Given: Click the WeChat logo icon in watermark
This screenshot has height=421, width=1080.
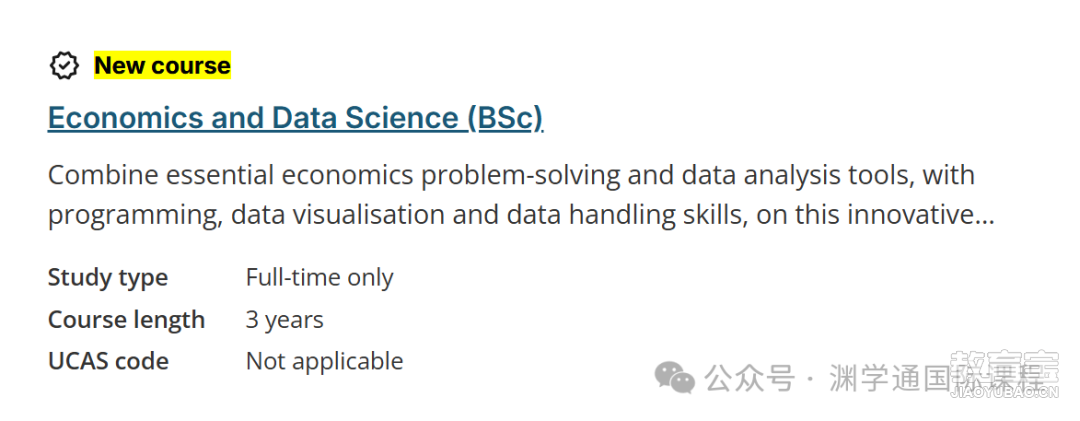Looking at the screenshot, I should click(674, 378).
